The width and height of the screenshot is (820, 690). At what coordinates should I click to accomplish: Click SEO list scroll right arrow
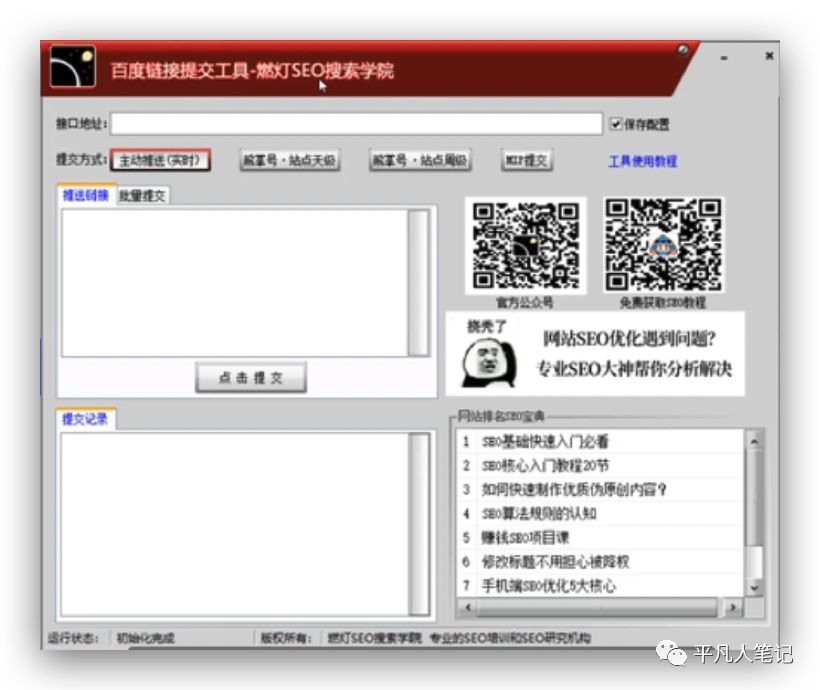[x=733, y=607]
